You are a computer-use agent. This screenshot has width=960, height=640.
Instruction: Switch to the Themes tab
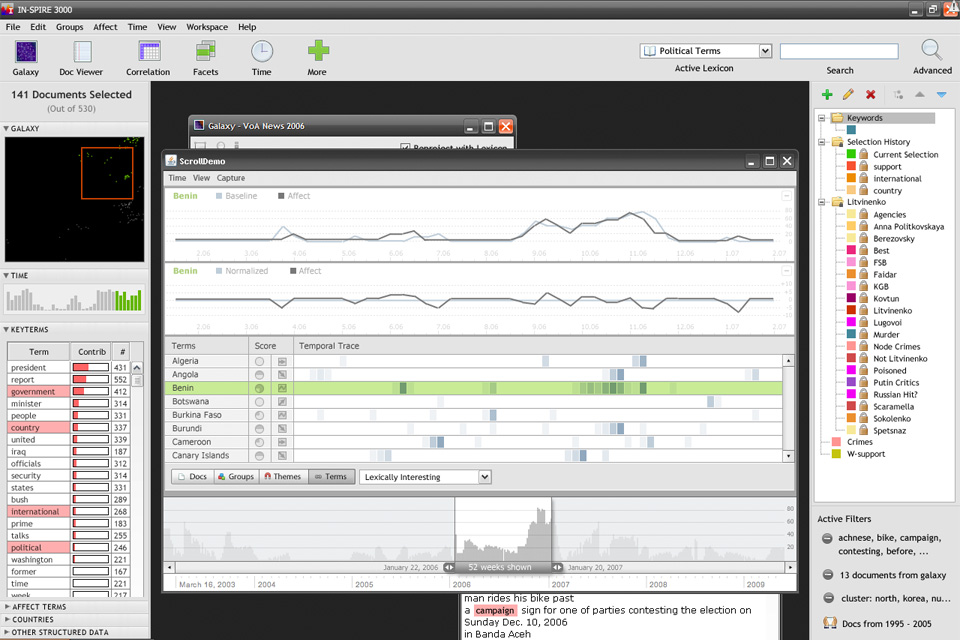pyautogui.click(x=282, y=477)
